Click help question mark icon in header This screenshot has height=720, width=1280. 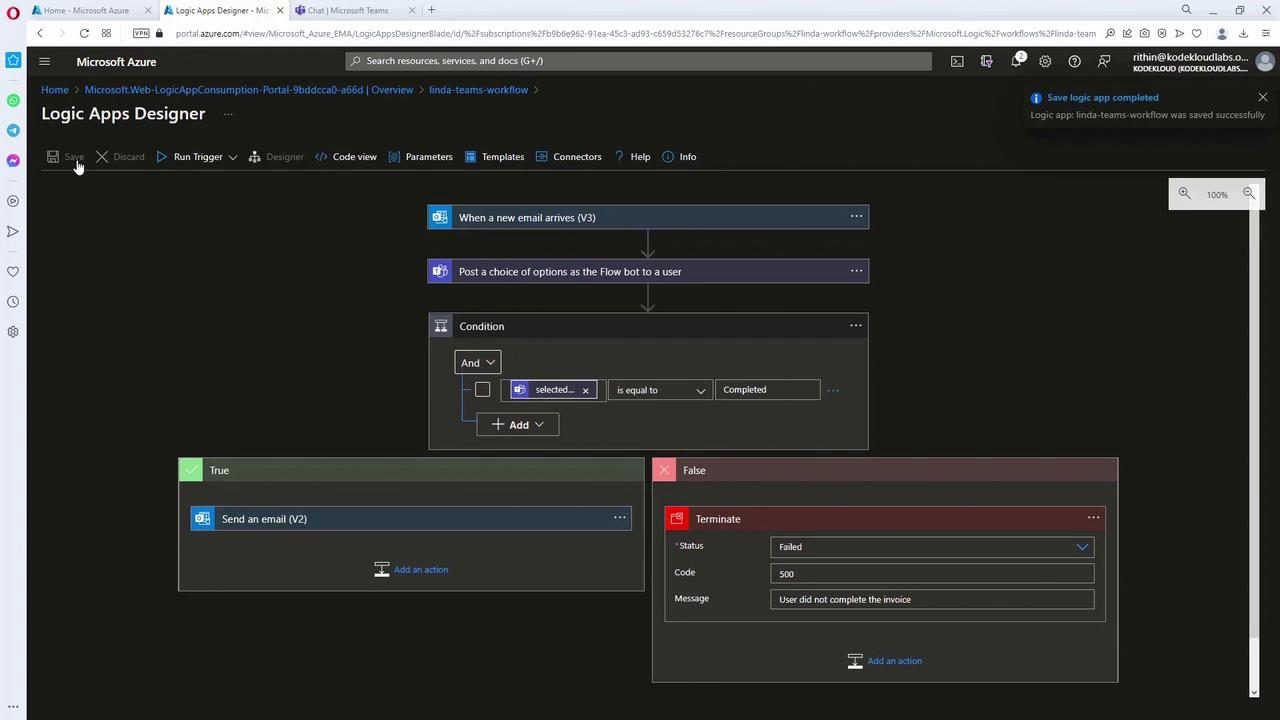tap(1074, 61)
